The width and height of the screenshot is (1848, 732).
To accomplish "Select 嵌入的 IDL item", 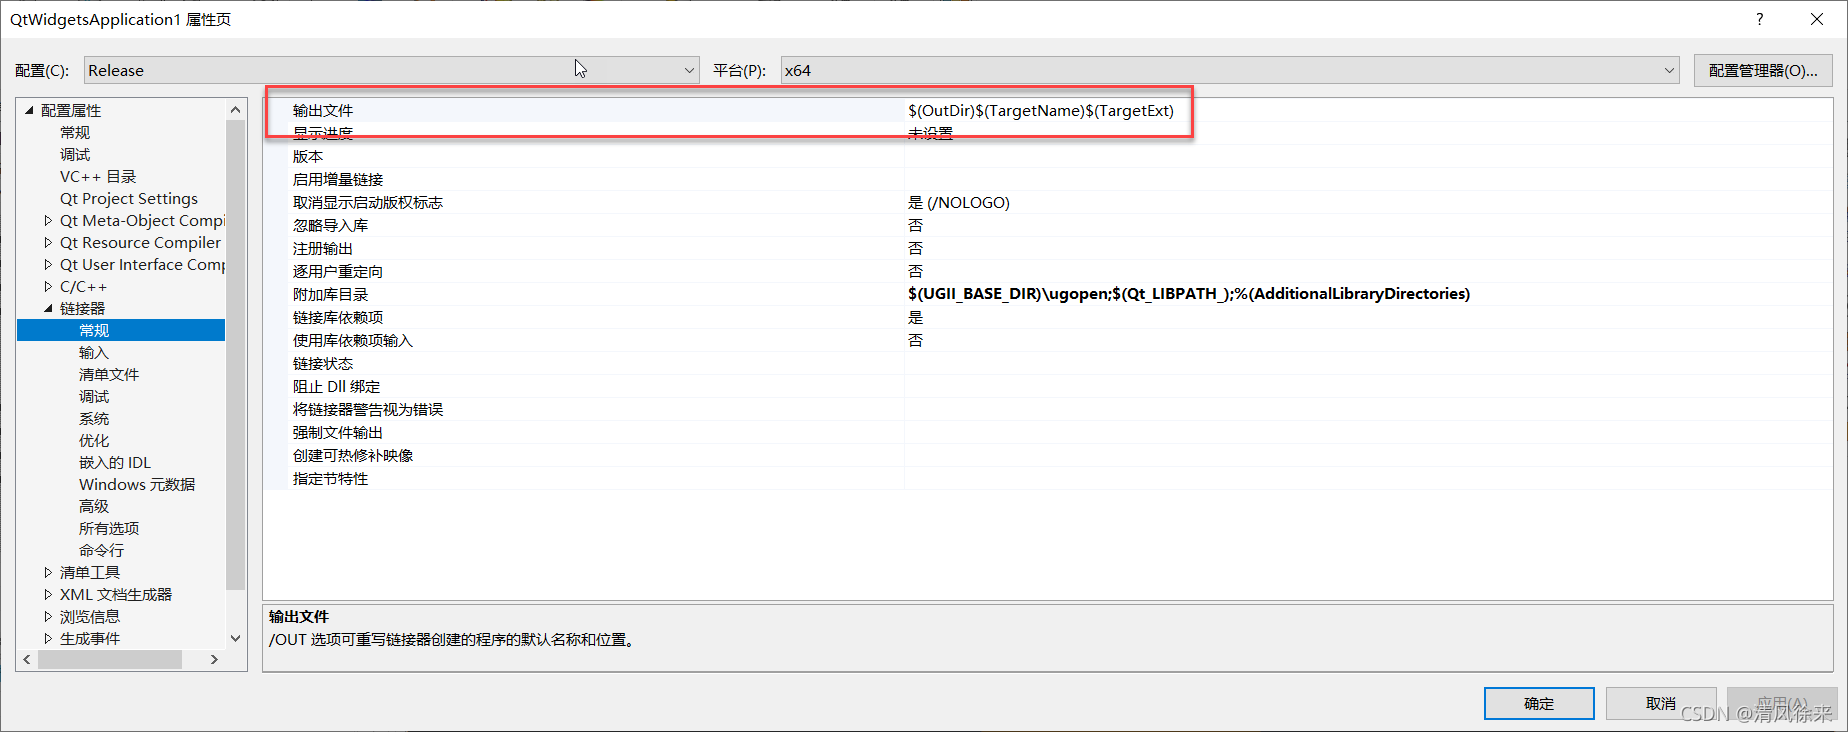I will point(115,462).
